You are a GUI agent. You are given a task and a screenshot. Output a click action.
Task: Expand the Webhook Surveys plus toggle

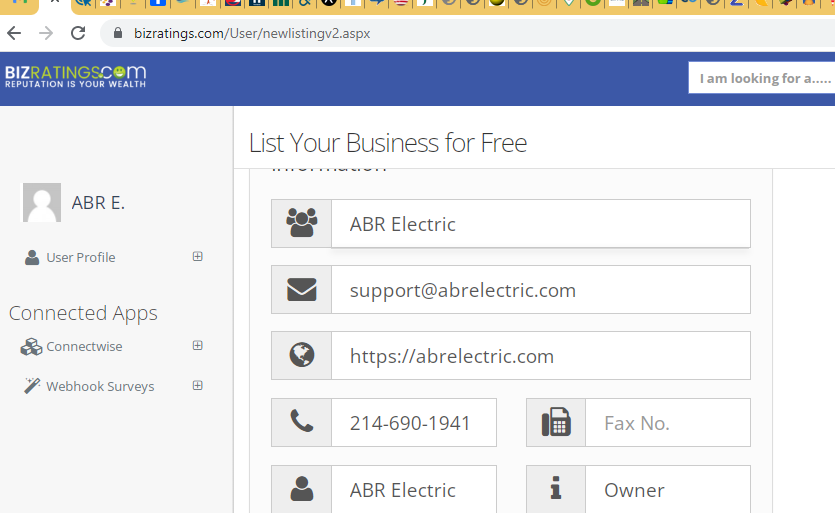coord(198,386)
